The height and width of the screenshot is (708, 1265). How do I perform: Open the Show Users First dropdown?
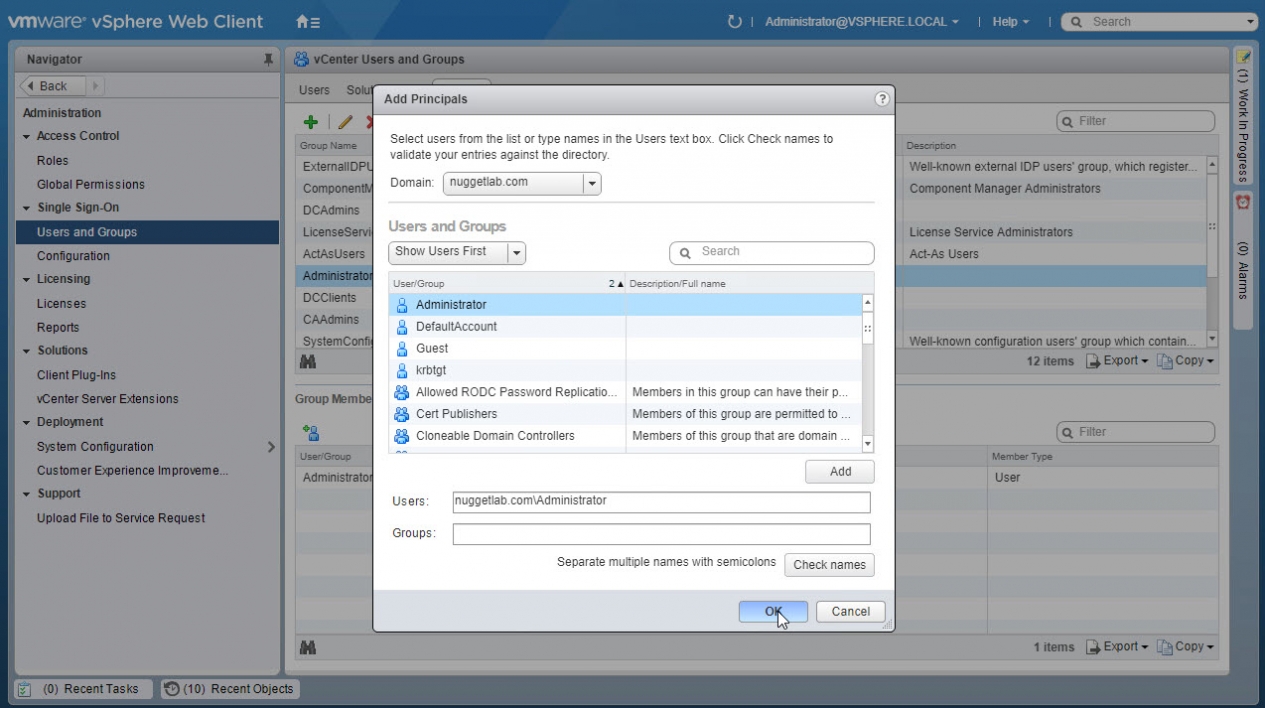click(x=517, y=253)
